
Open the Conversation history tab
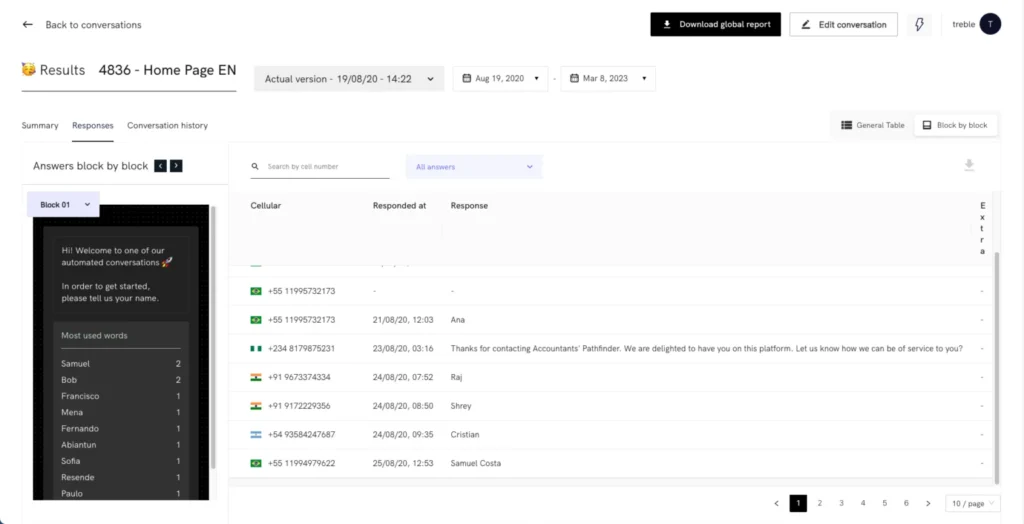(167, 126)
